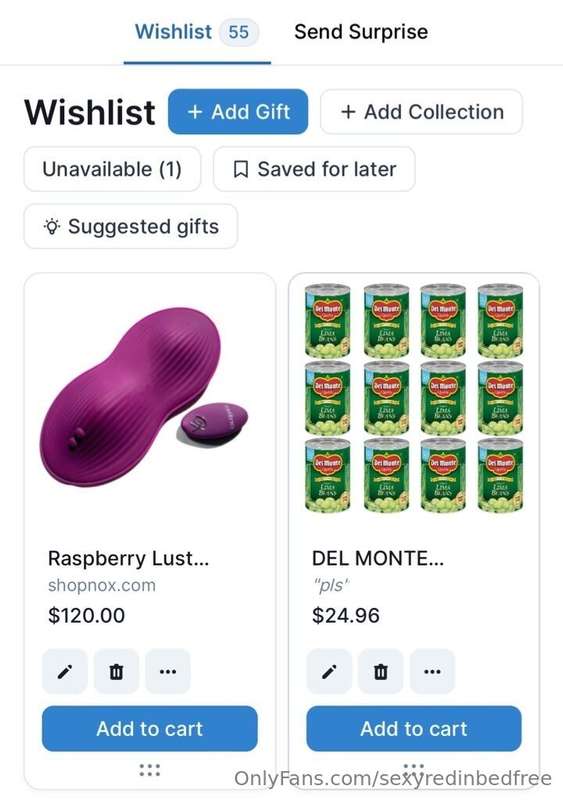The image size is (563, 800).
Task: Show Unavailable (1) items
Action: pyautogui.click(x=112, y=169)
